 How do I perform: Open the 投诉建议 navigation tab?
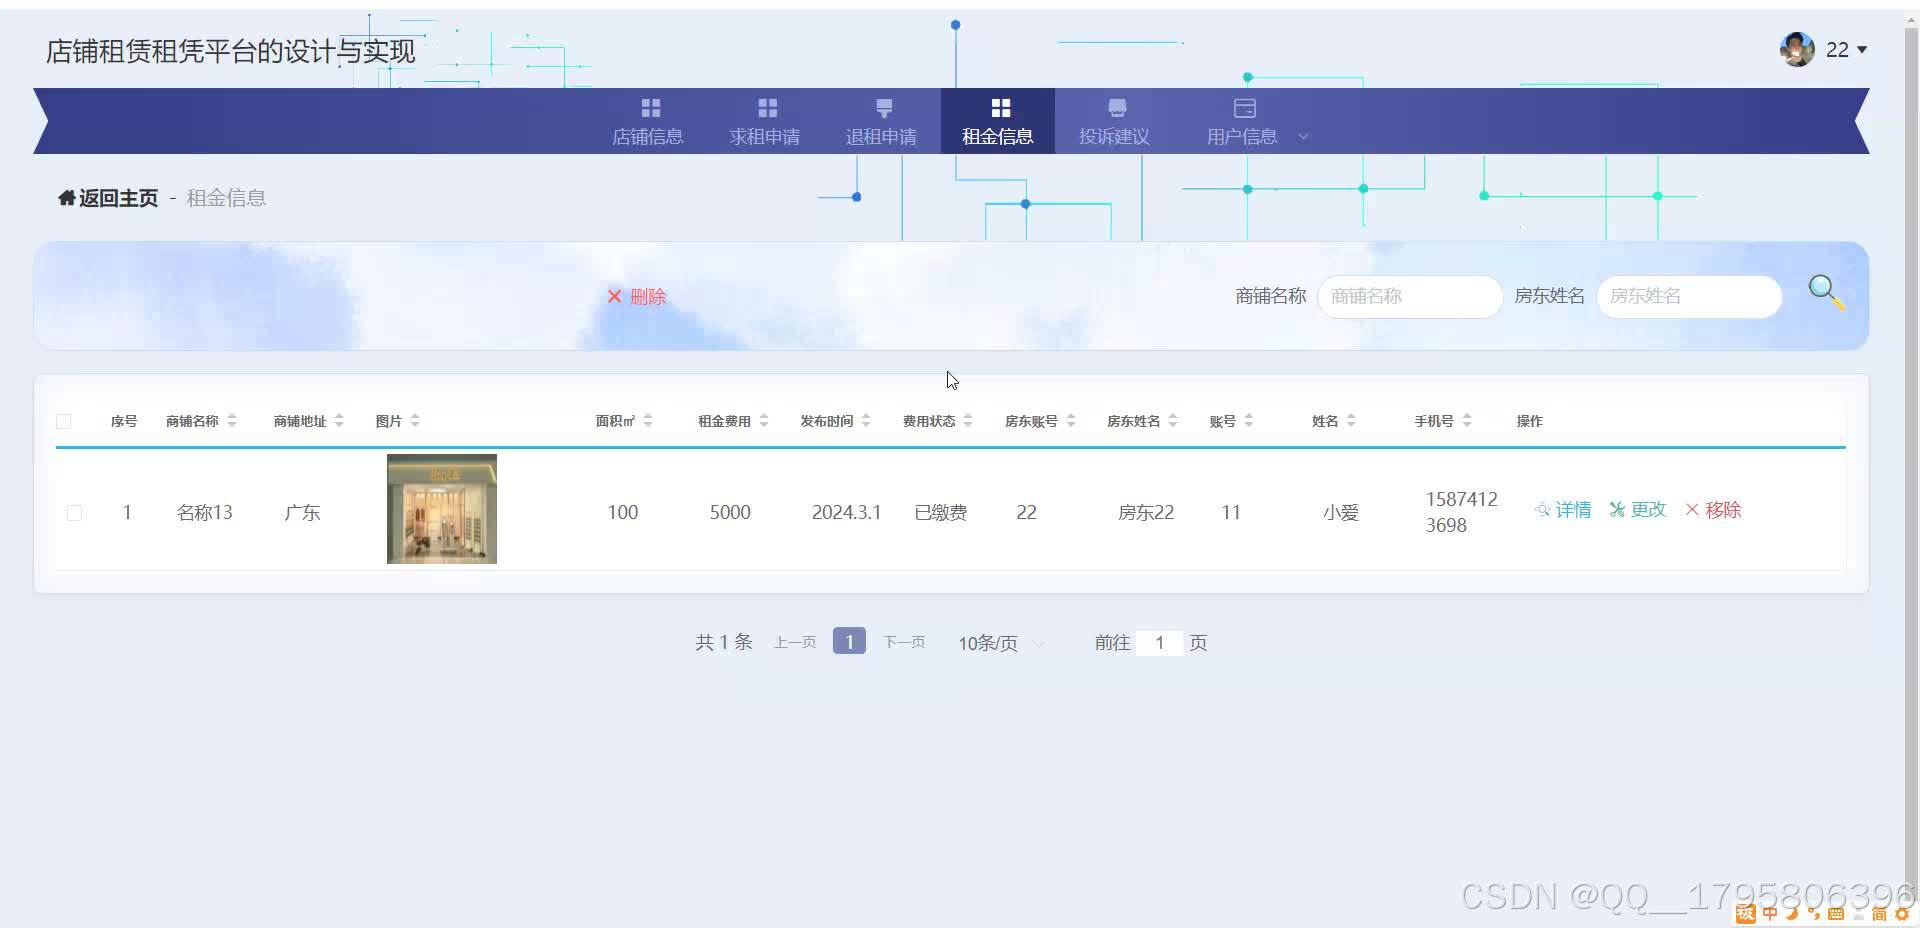1114,121
